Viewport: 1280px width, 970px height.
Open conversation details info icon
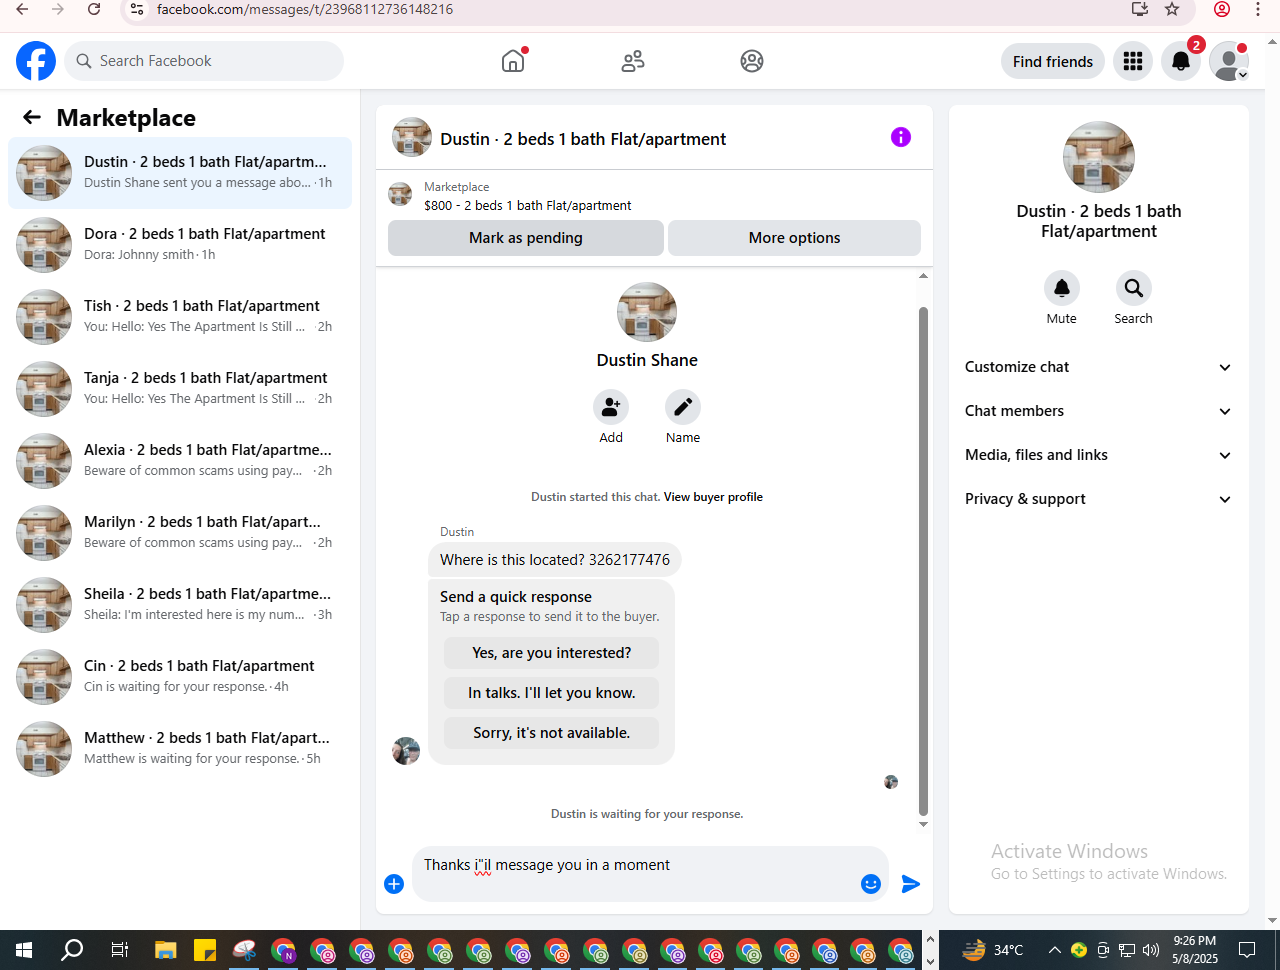901,137
